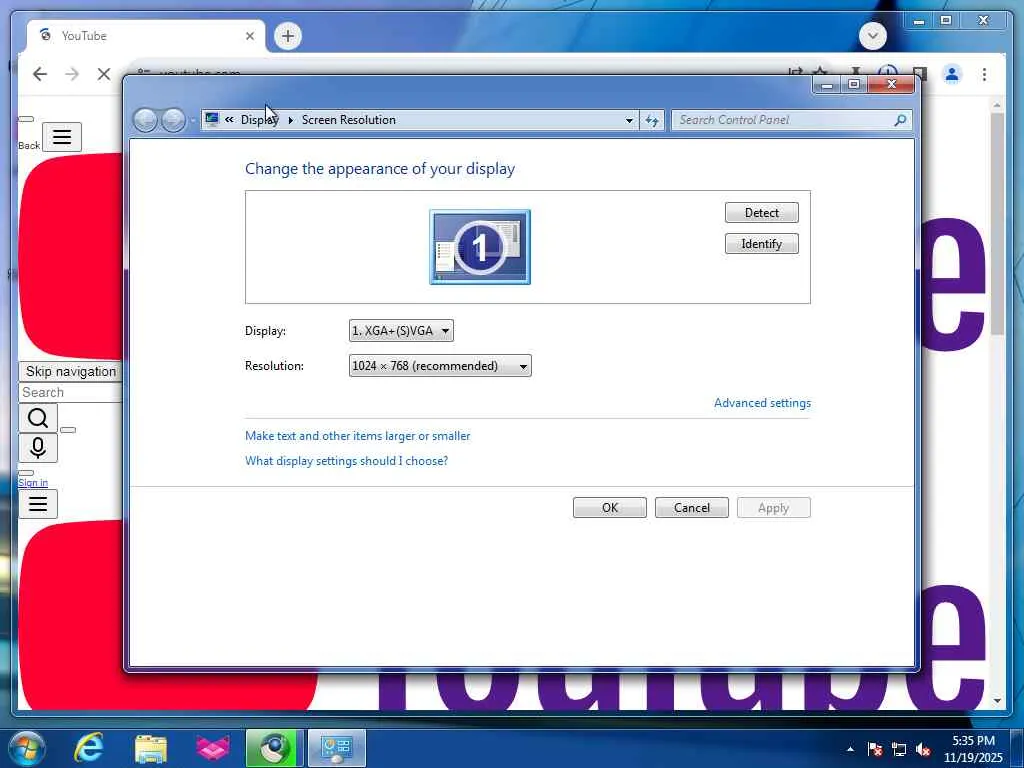Viewport: 1024px width, 768px height.
Task: Click the Sign in link on YouTube
Action: 33,483
